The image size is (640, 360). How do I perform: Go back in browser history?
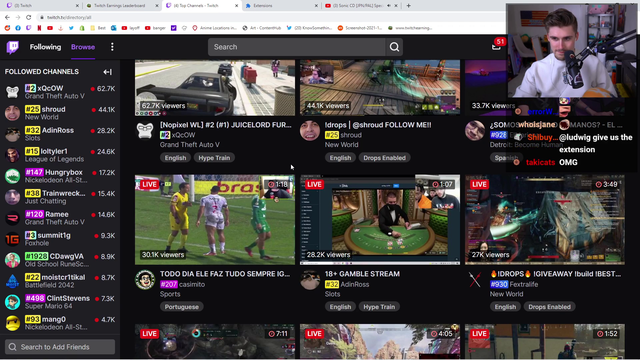tap(7, 17)
